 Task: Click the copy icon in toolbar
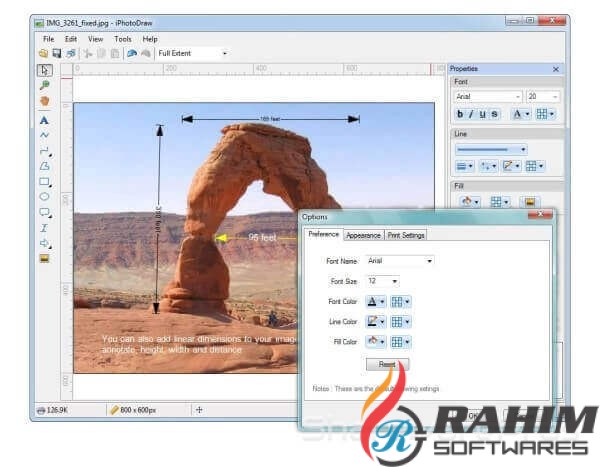click(x=101, y=54)
